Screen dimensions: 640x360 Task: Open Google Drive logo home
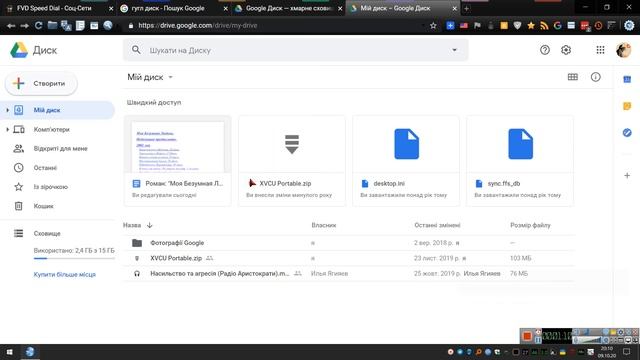33,50
